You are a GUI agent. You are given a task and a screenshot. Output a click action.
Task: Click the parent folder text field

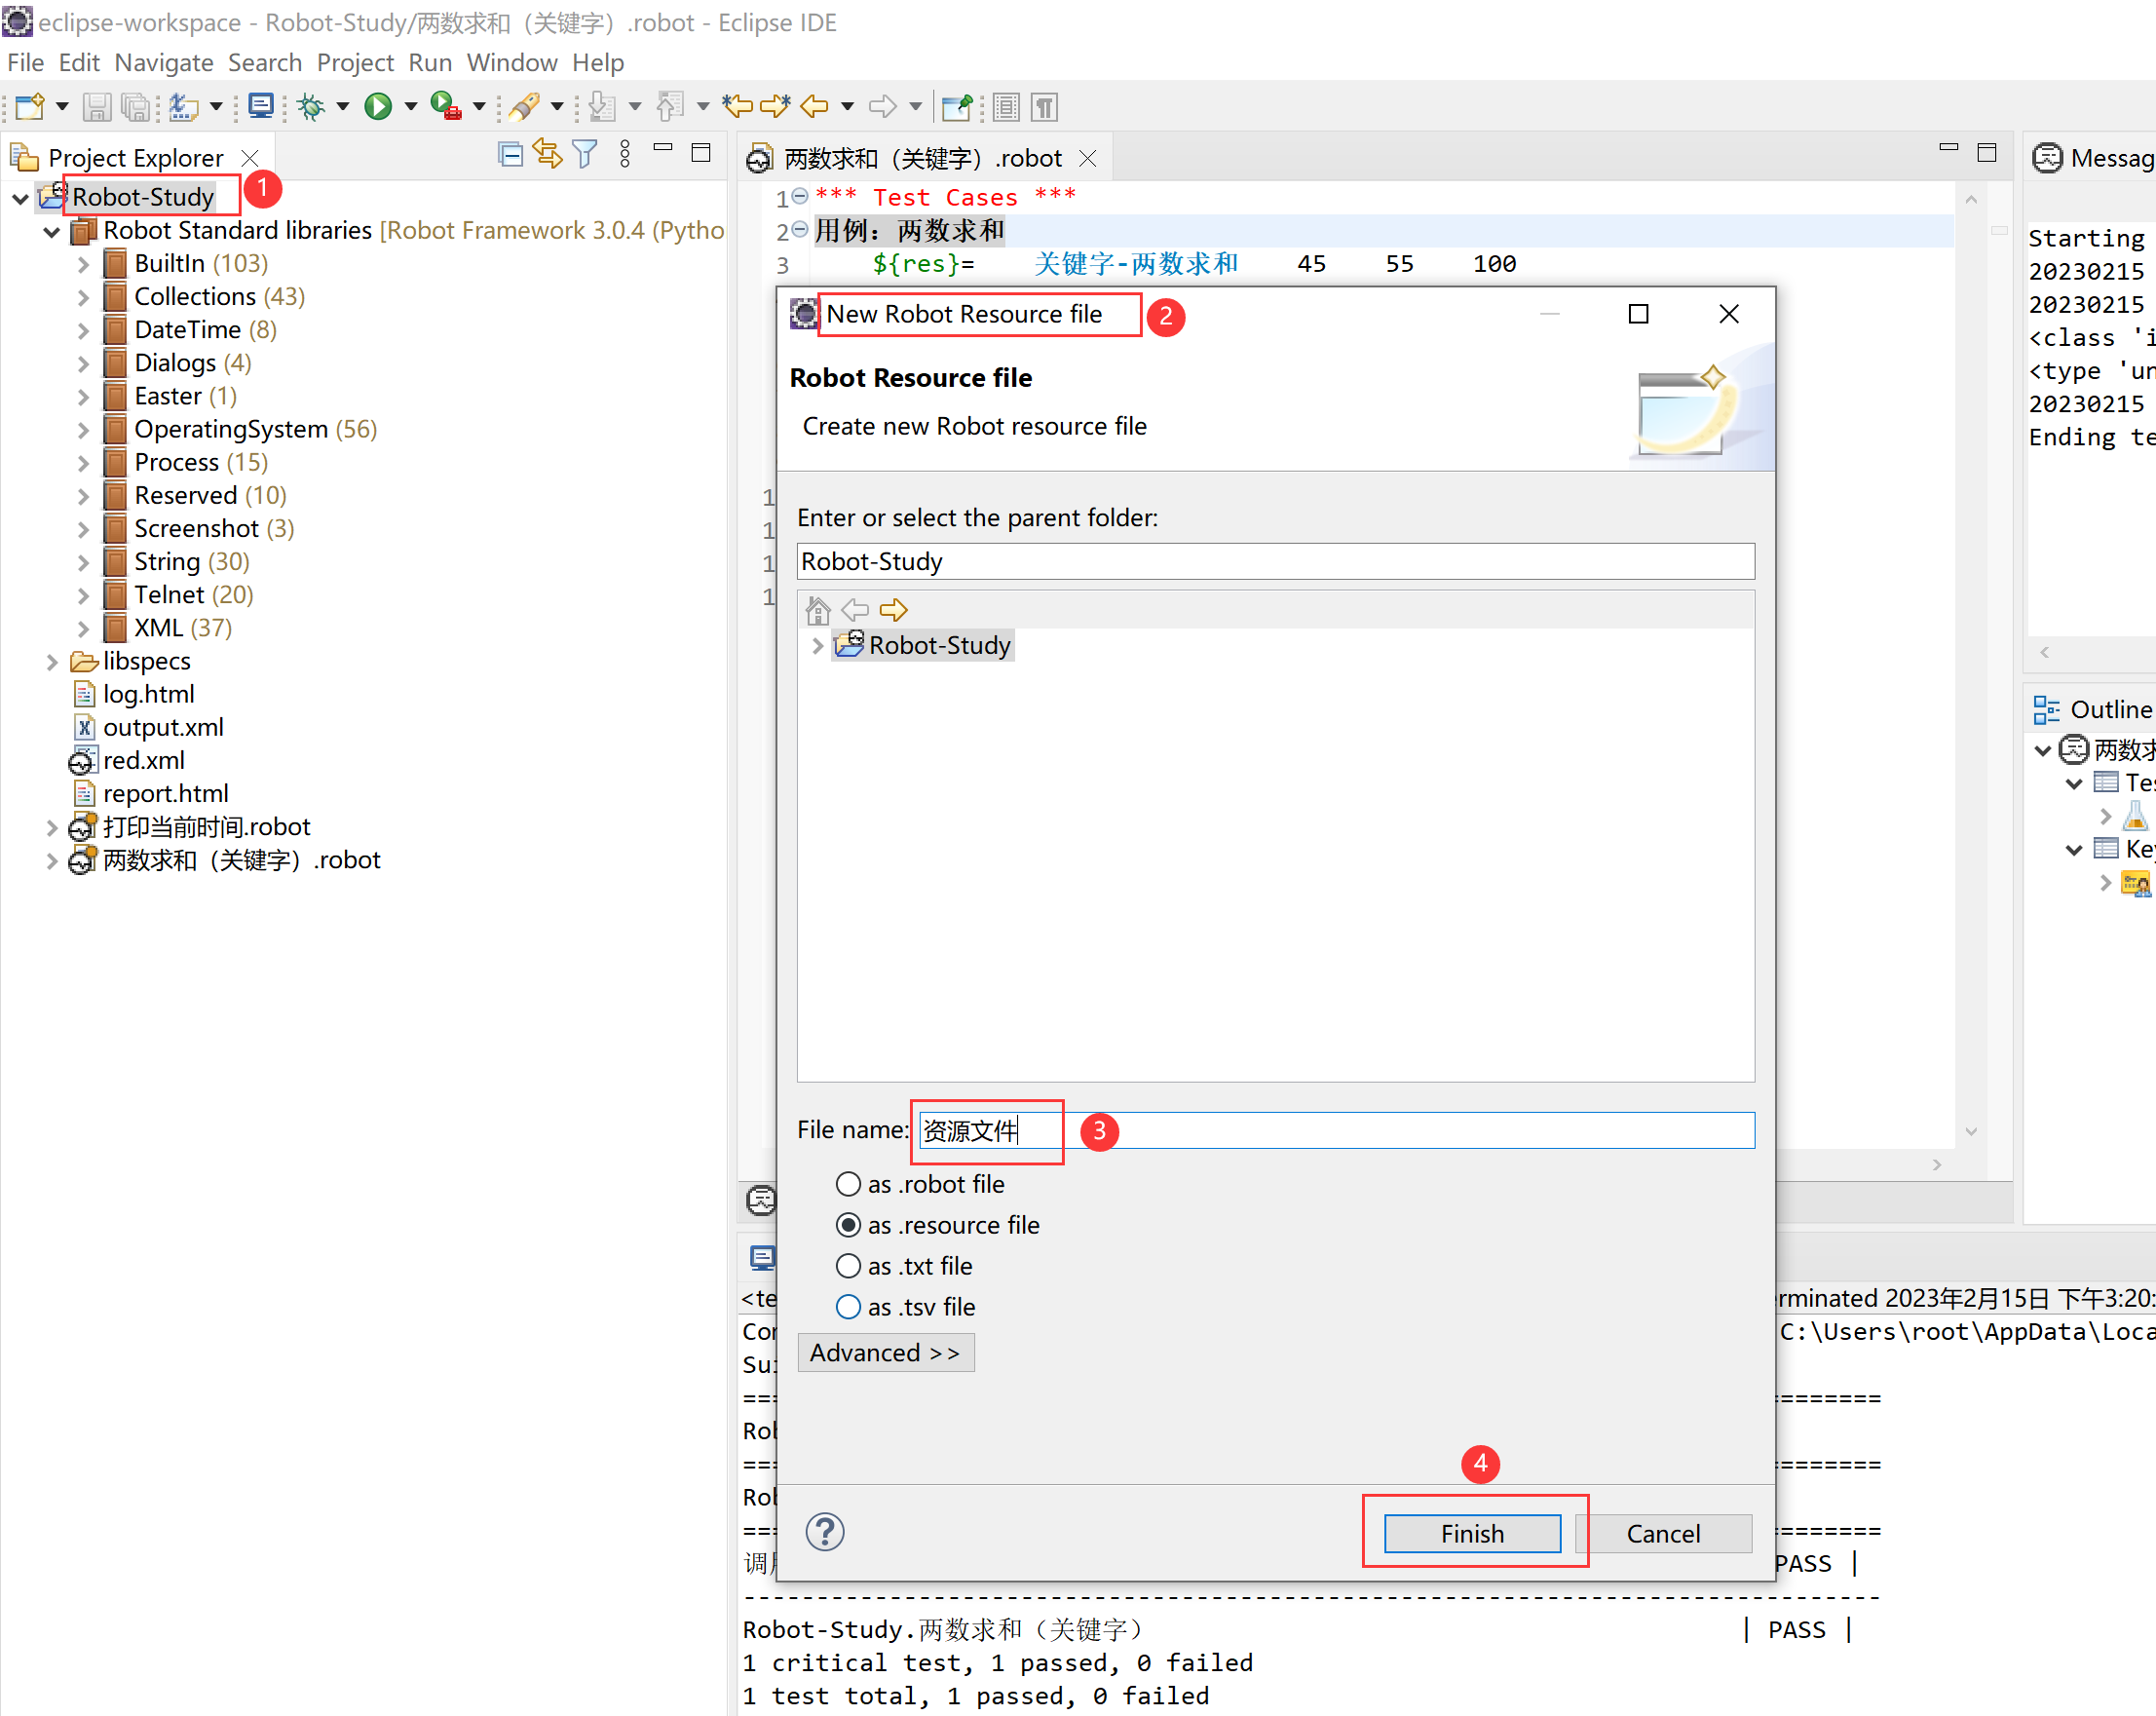[1274, 561]
